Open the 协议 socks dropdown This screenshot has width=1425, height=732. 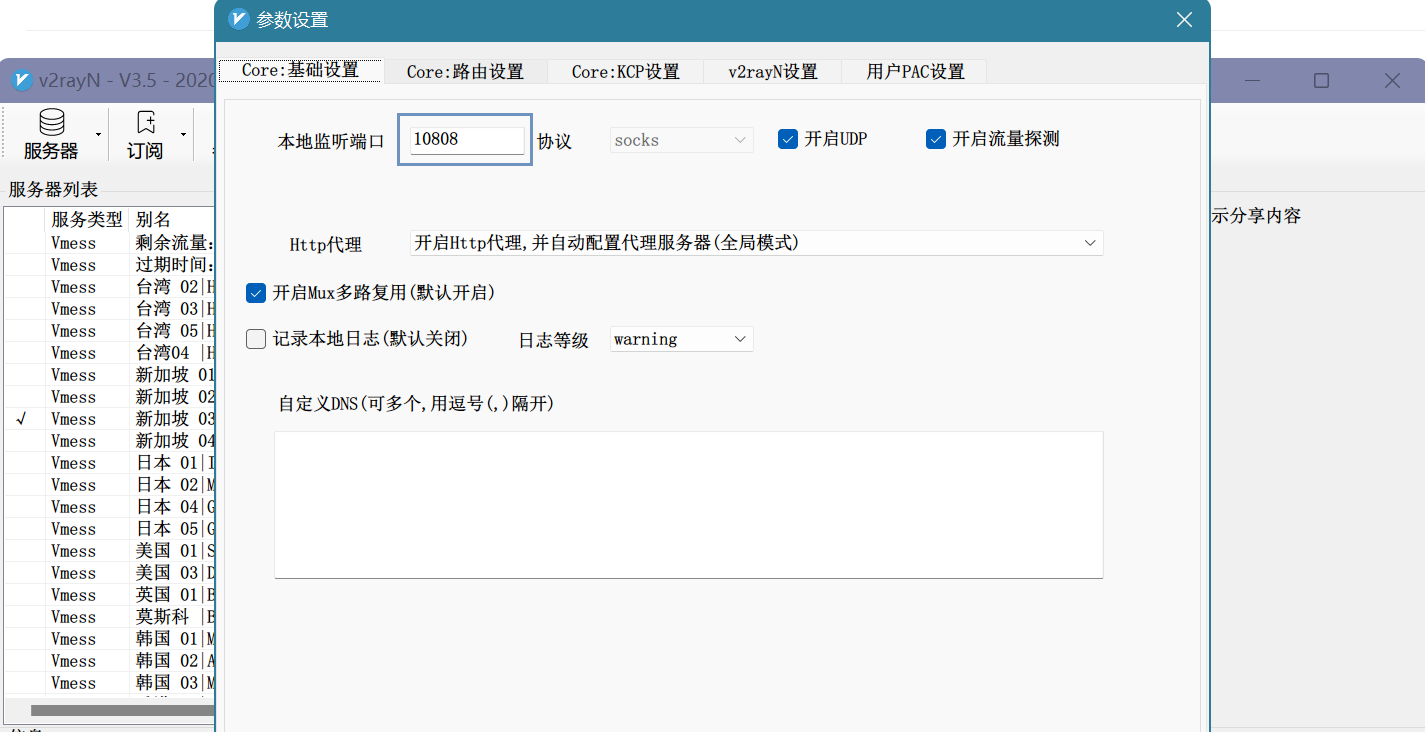[682, 140]
